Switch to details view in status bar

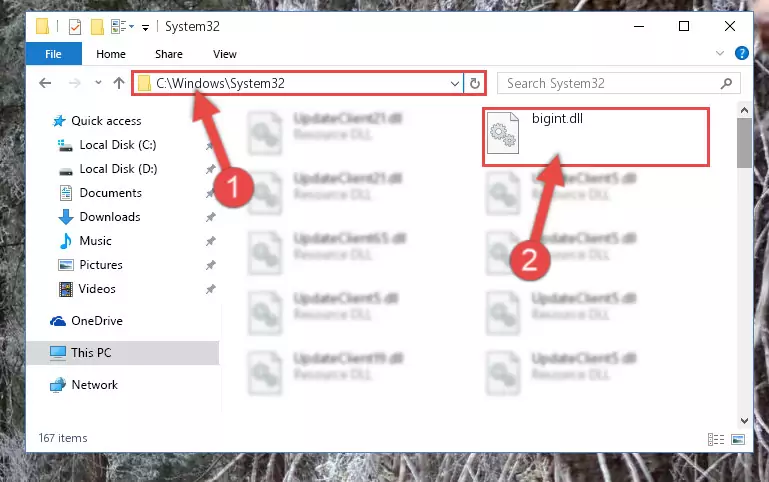click(716, 439)
